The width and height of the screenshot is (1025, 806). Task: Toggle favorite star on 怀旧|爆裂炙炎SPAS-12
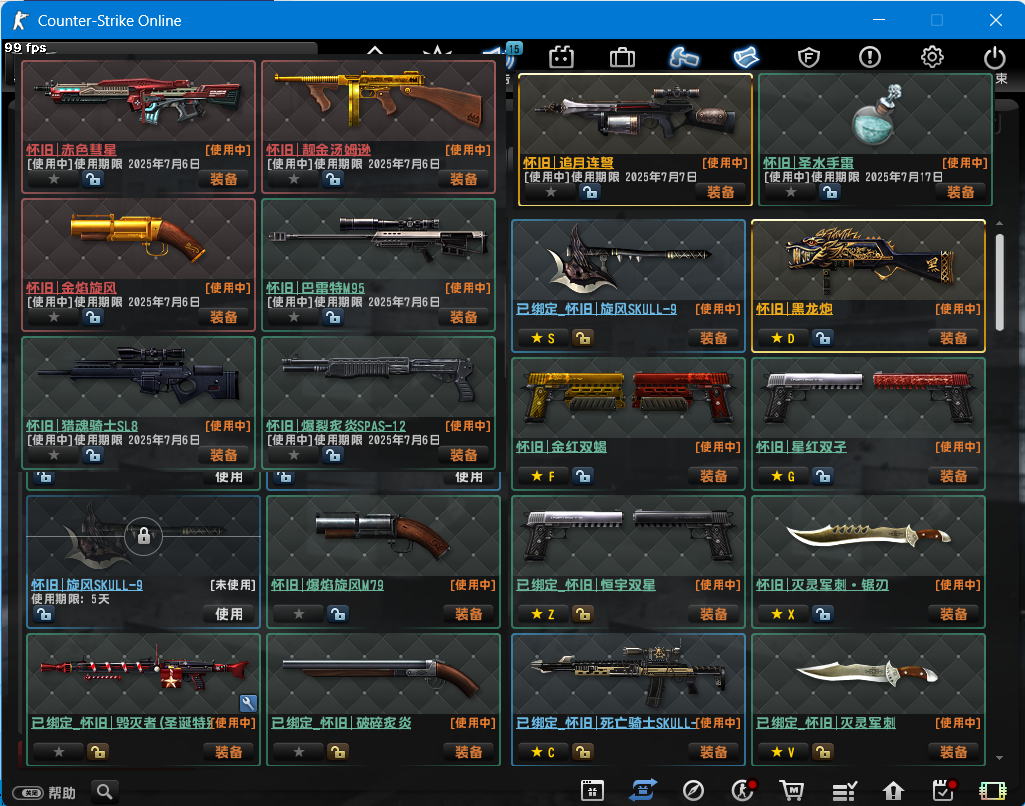294,454
